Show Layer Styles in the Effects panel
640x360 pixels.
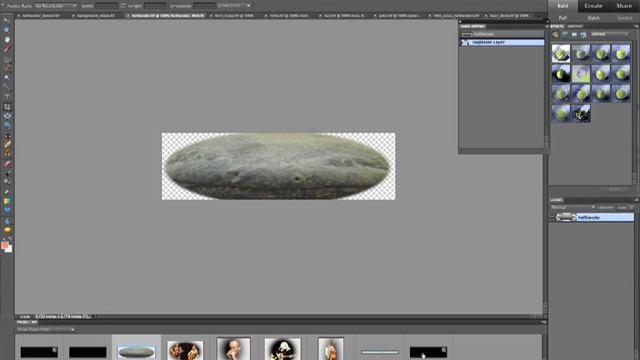pyautogui.click(x=565, y=35)
